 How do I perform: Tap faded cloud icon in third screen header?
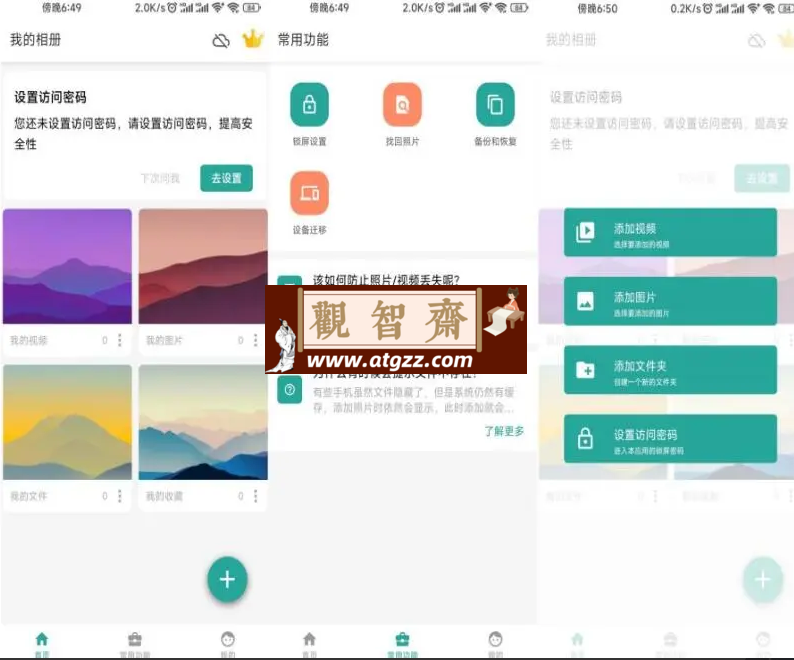(x=757, y=41)
